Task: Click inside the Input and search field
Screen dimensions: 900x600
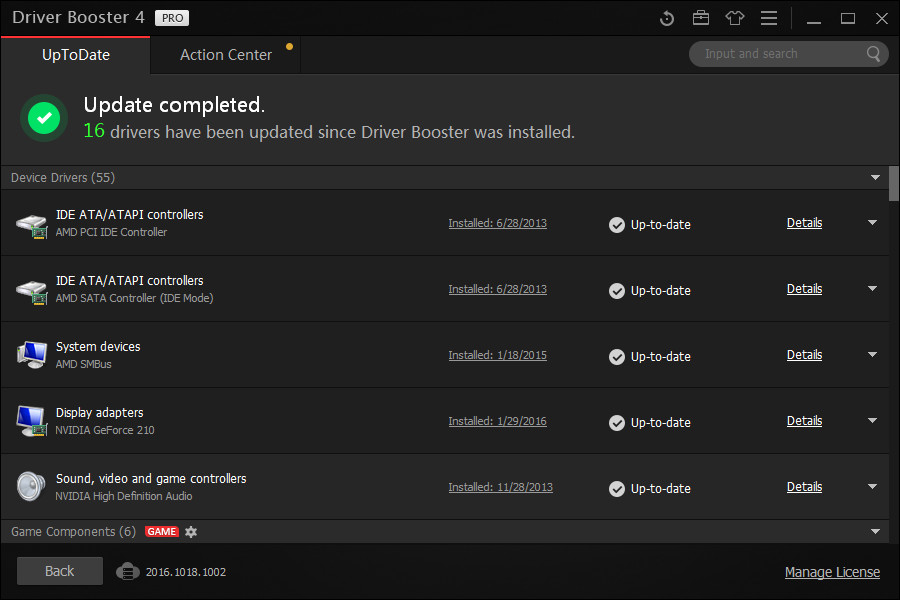Action: 780,53
